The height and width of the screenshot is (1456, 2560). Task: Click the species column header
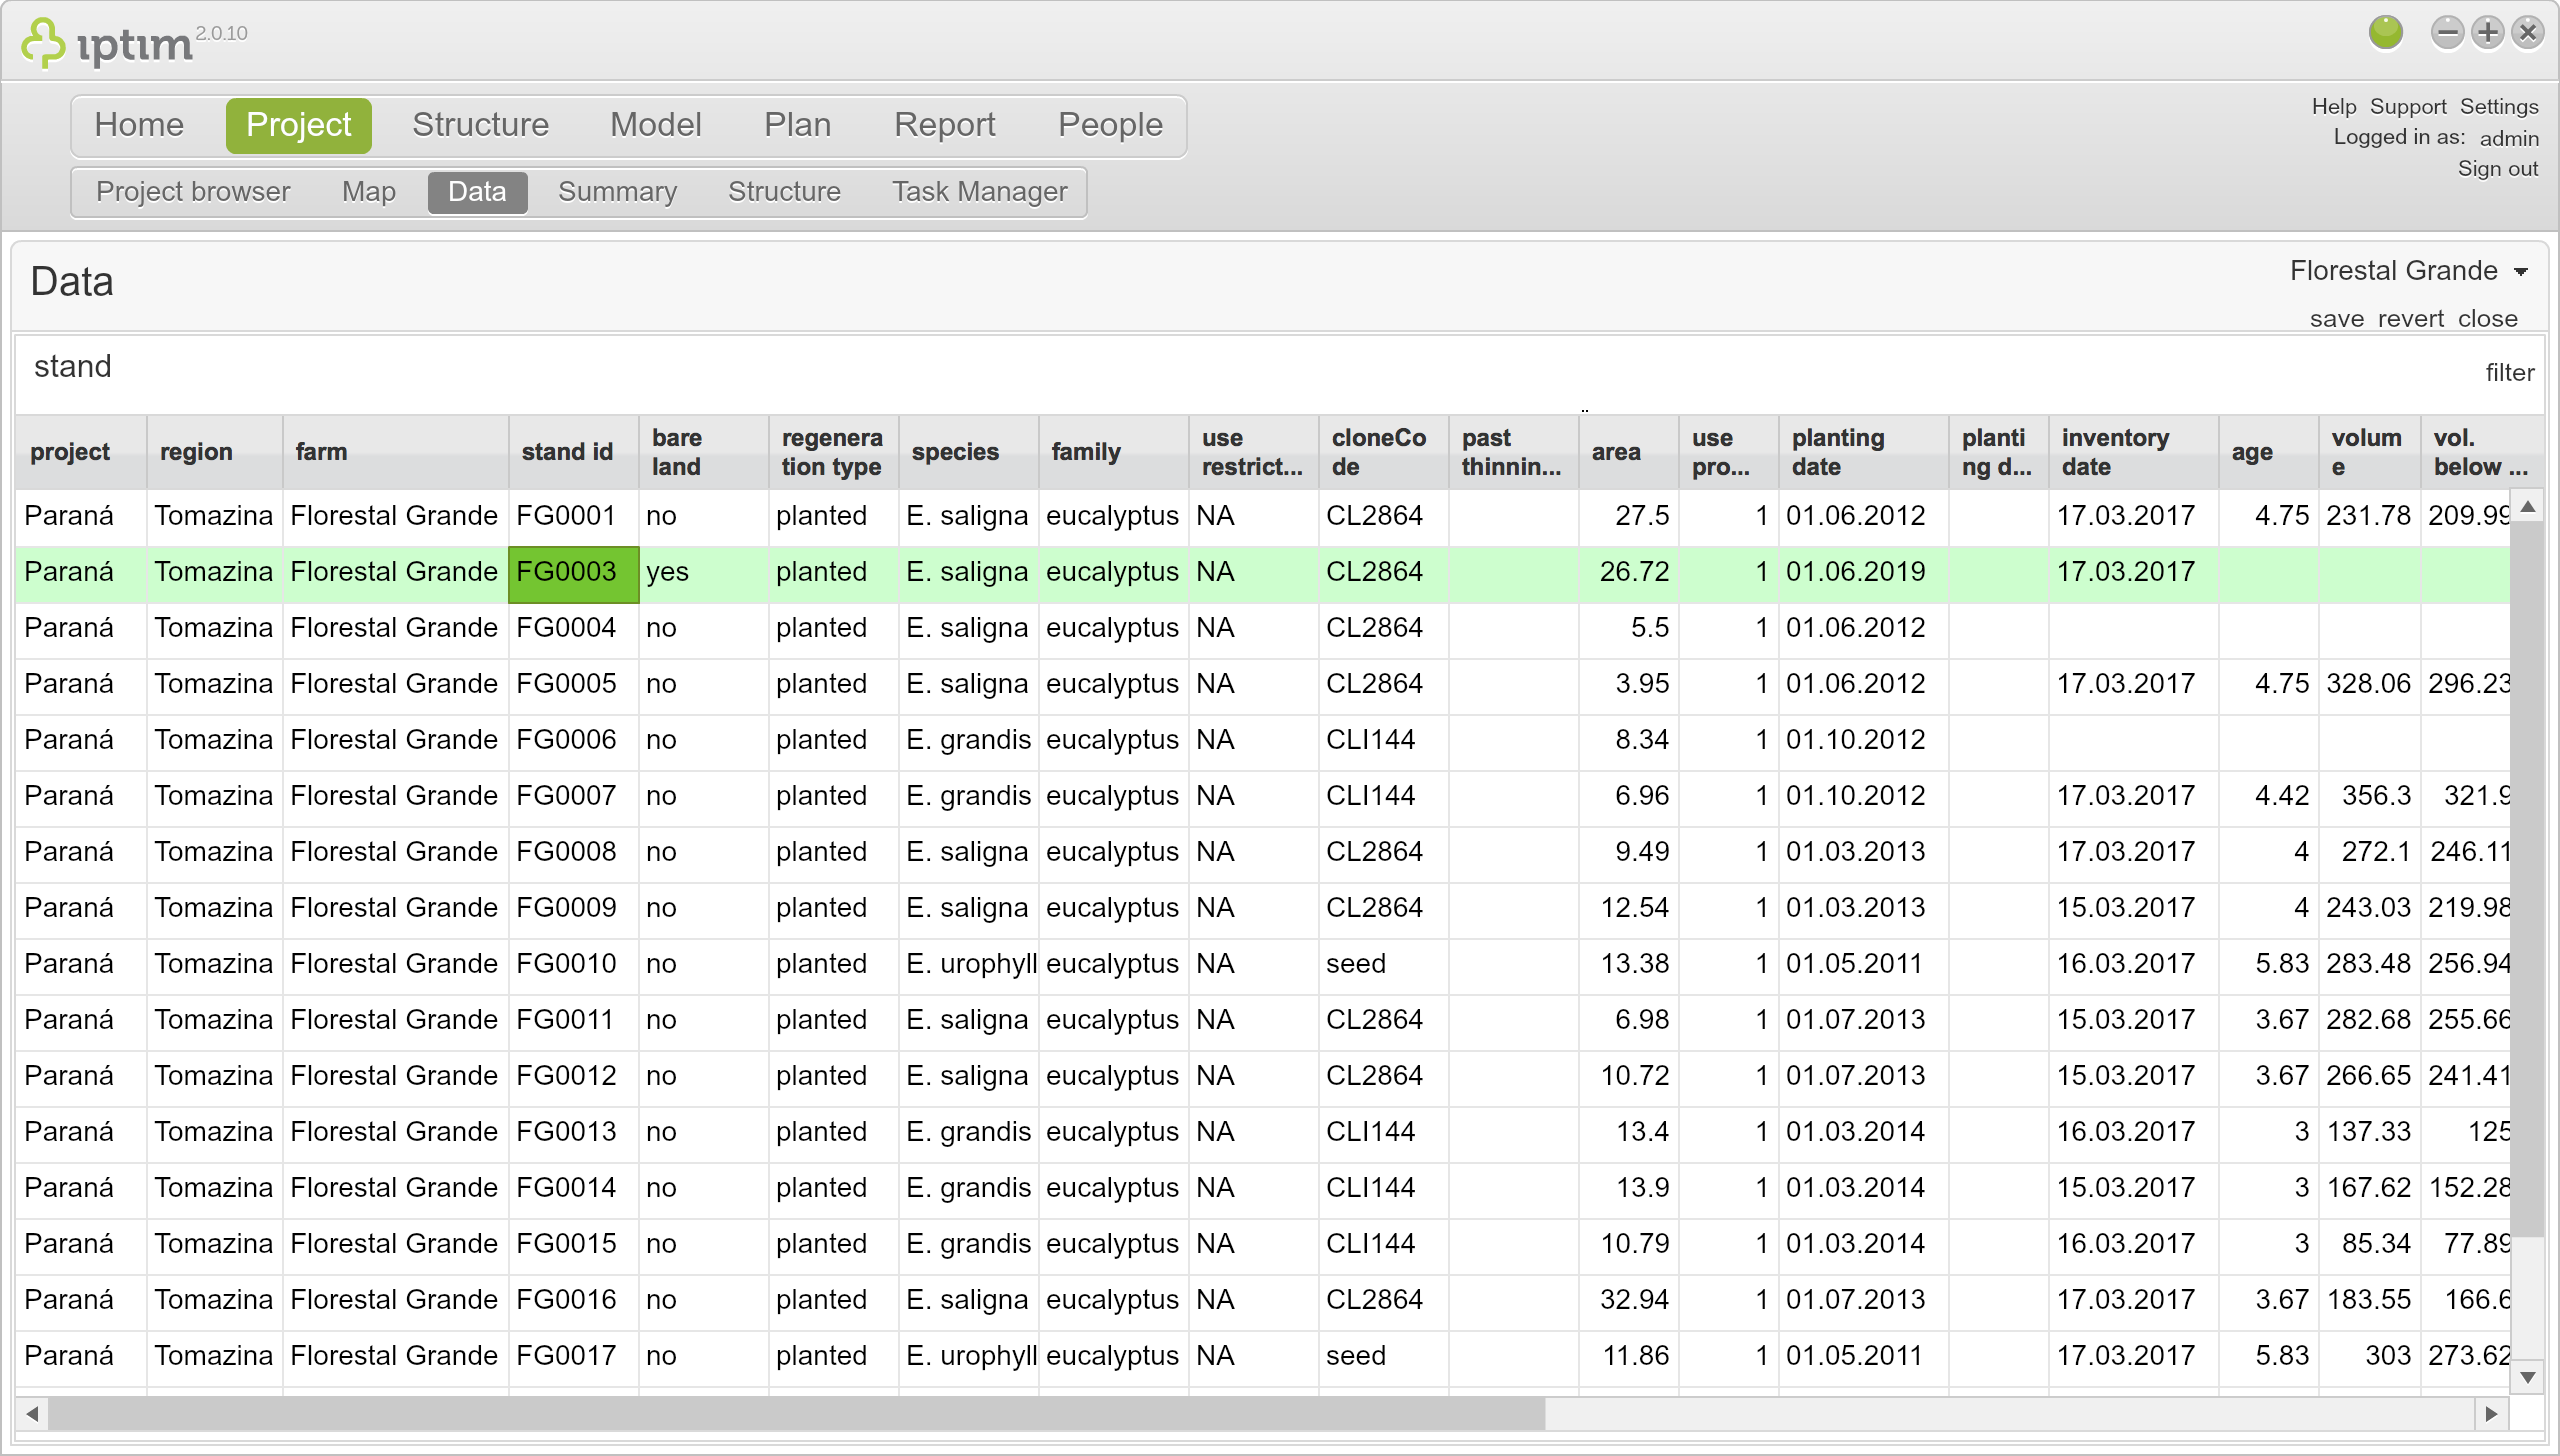pyautogui.click(x=968, y=452)
